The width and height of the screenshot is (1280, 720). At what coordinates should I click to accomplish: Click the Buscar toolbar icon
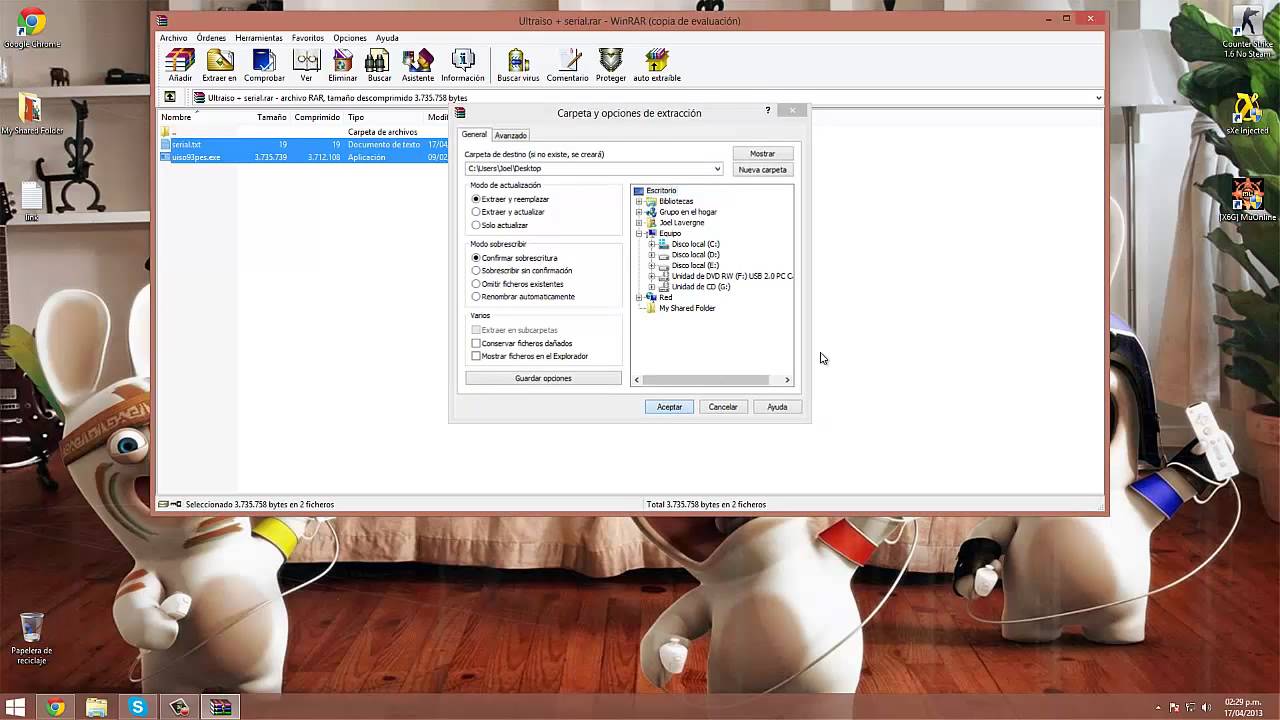pyautogui.click(x=379, y=65)
